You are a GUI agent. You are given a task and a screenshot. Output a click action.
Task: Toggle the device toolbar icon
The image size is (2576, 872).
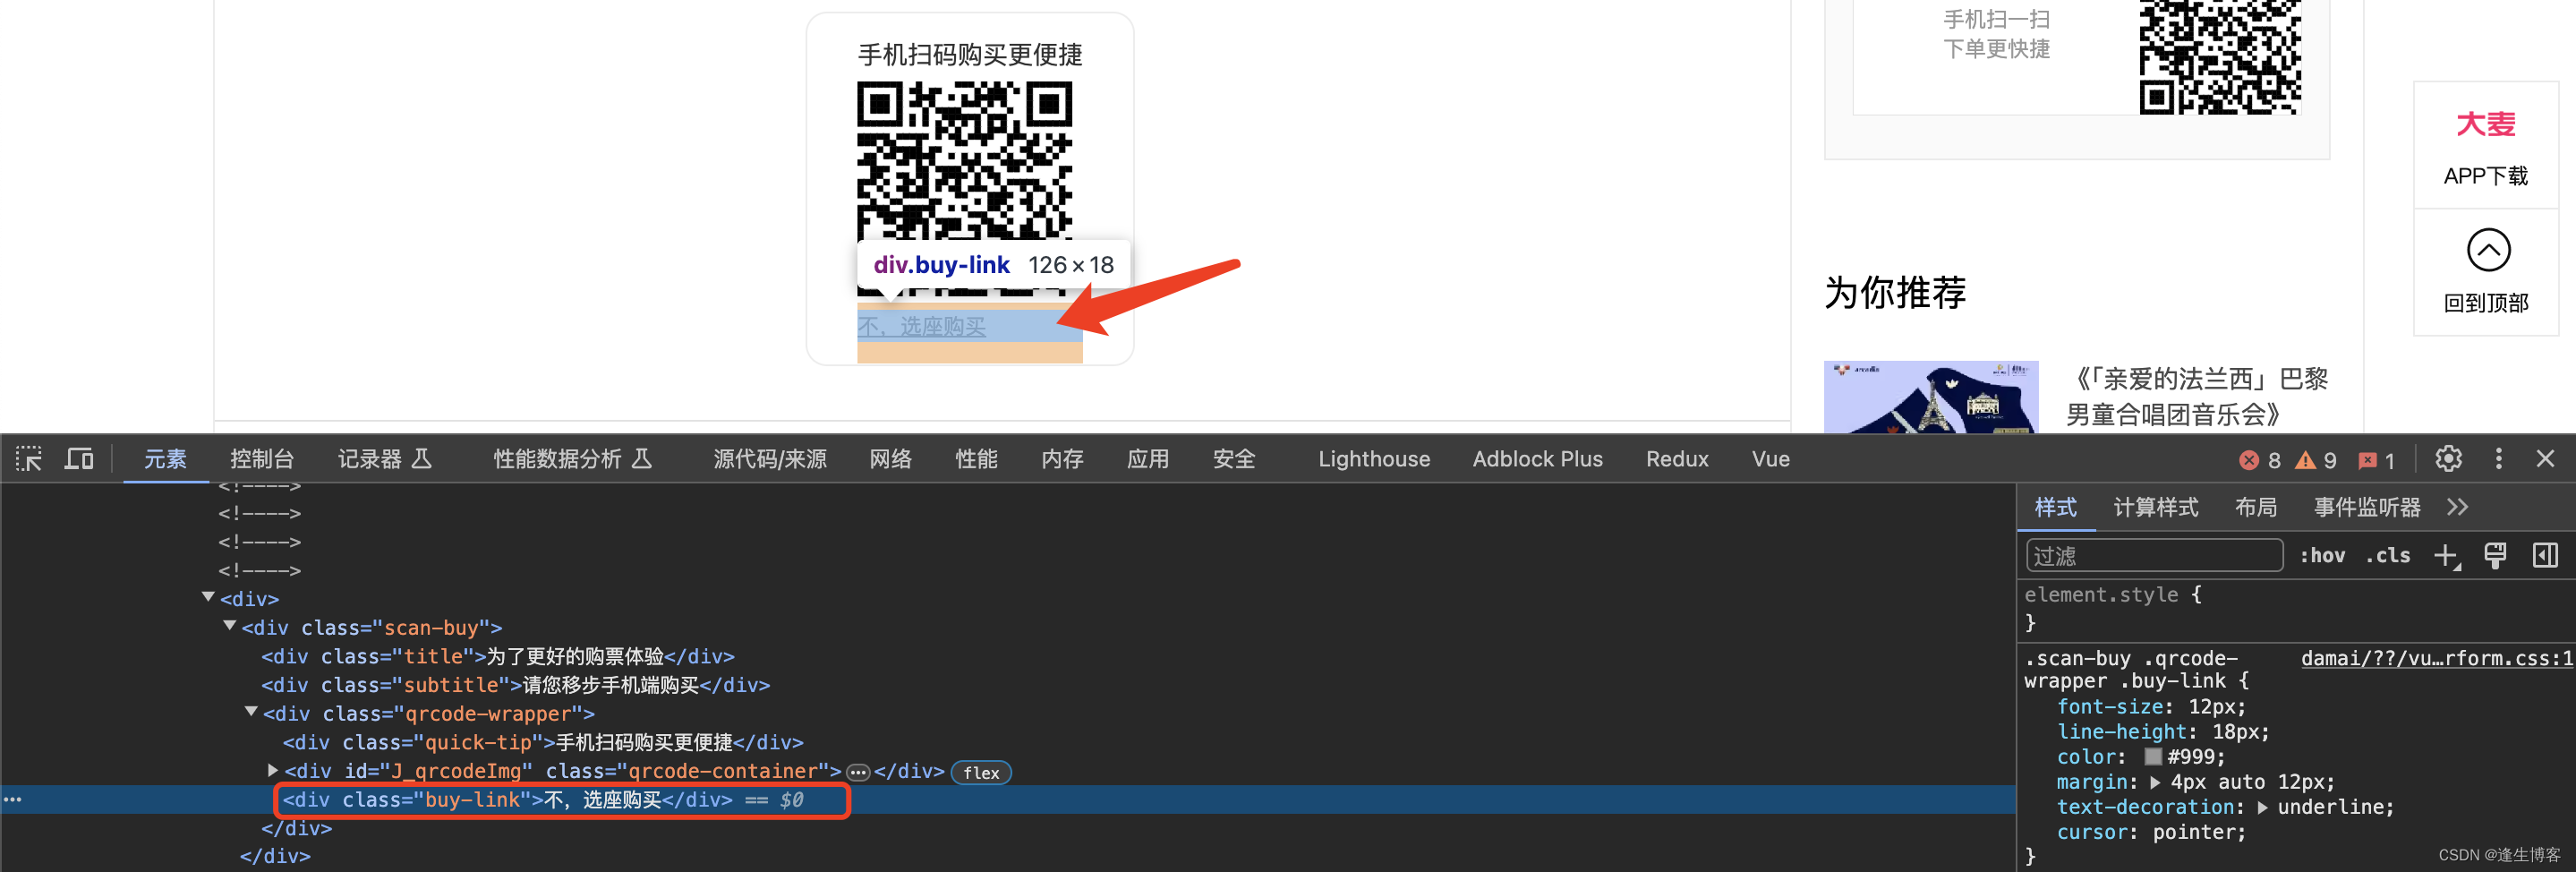[79, 459]
